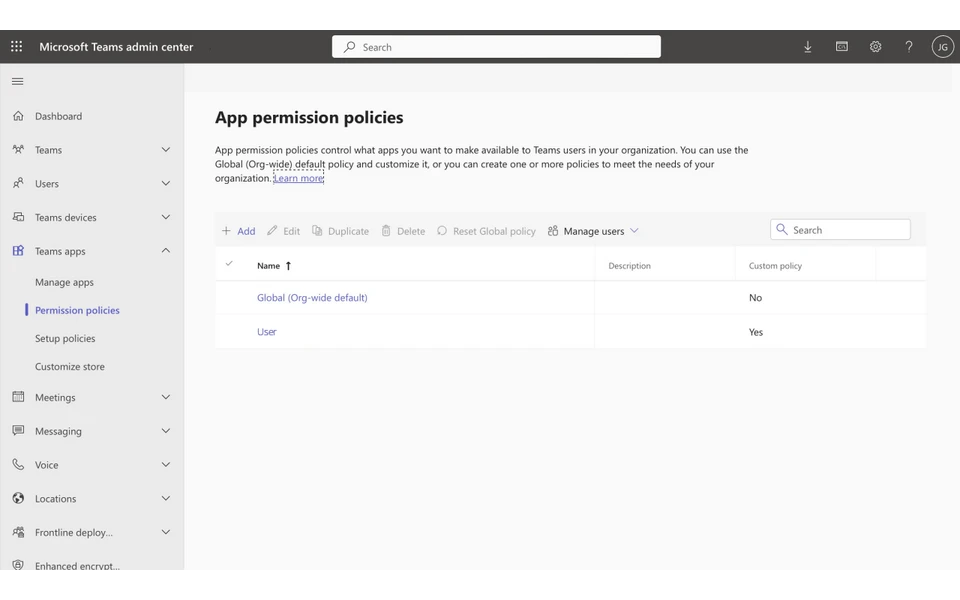Open the Learn more link
Viewport: 960px width, 600px height.
(298, 178)
